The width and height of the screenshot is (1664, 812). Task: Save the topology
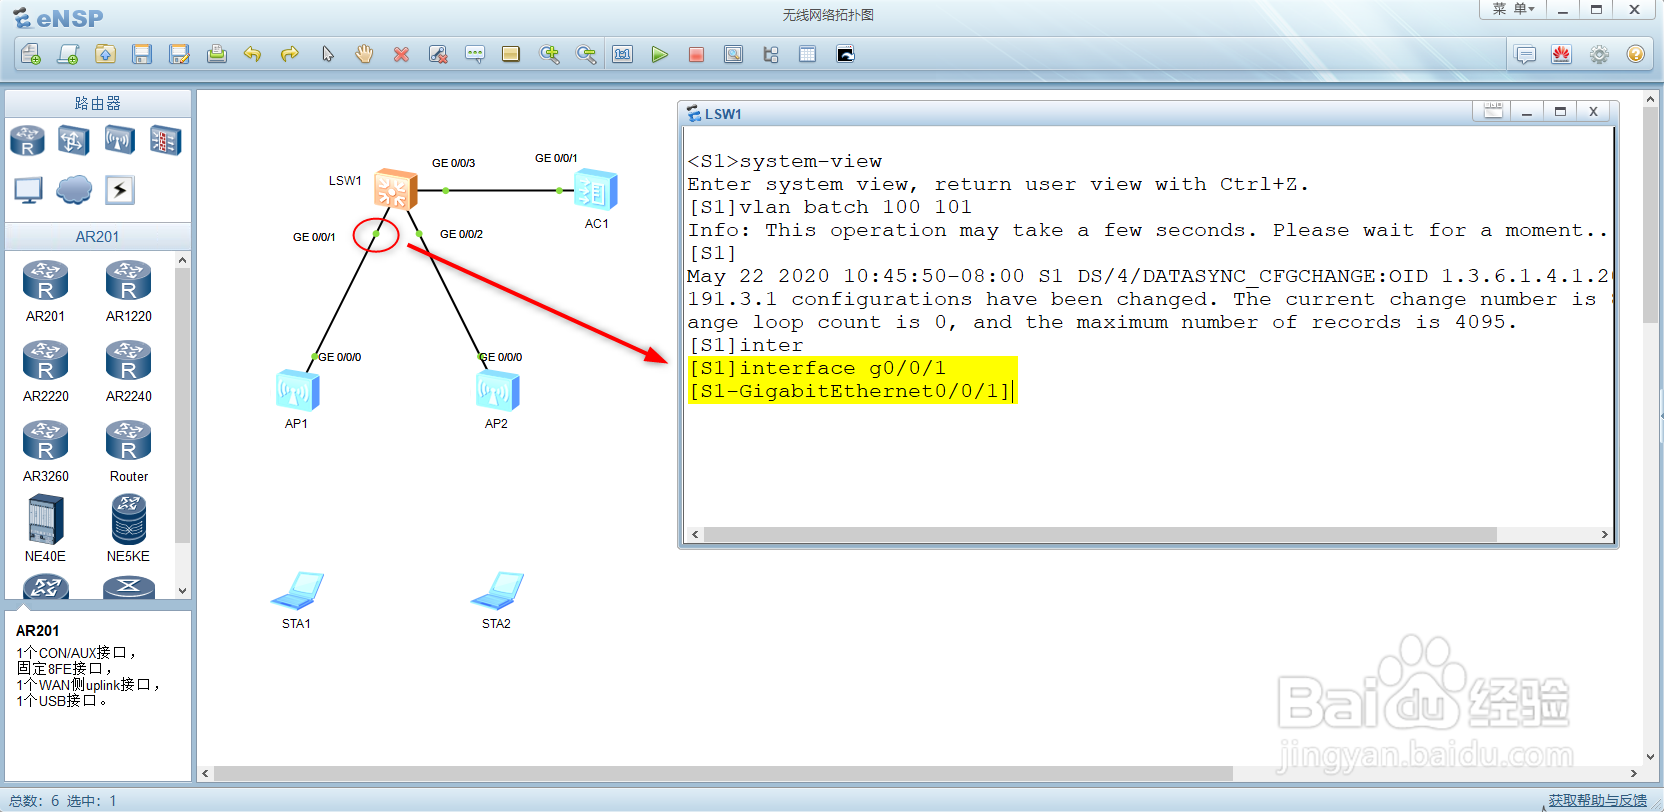pos(142,54)
